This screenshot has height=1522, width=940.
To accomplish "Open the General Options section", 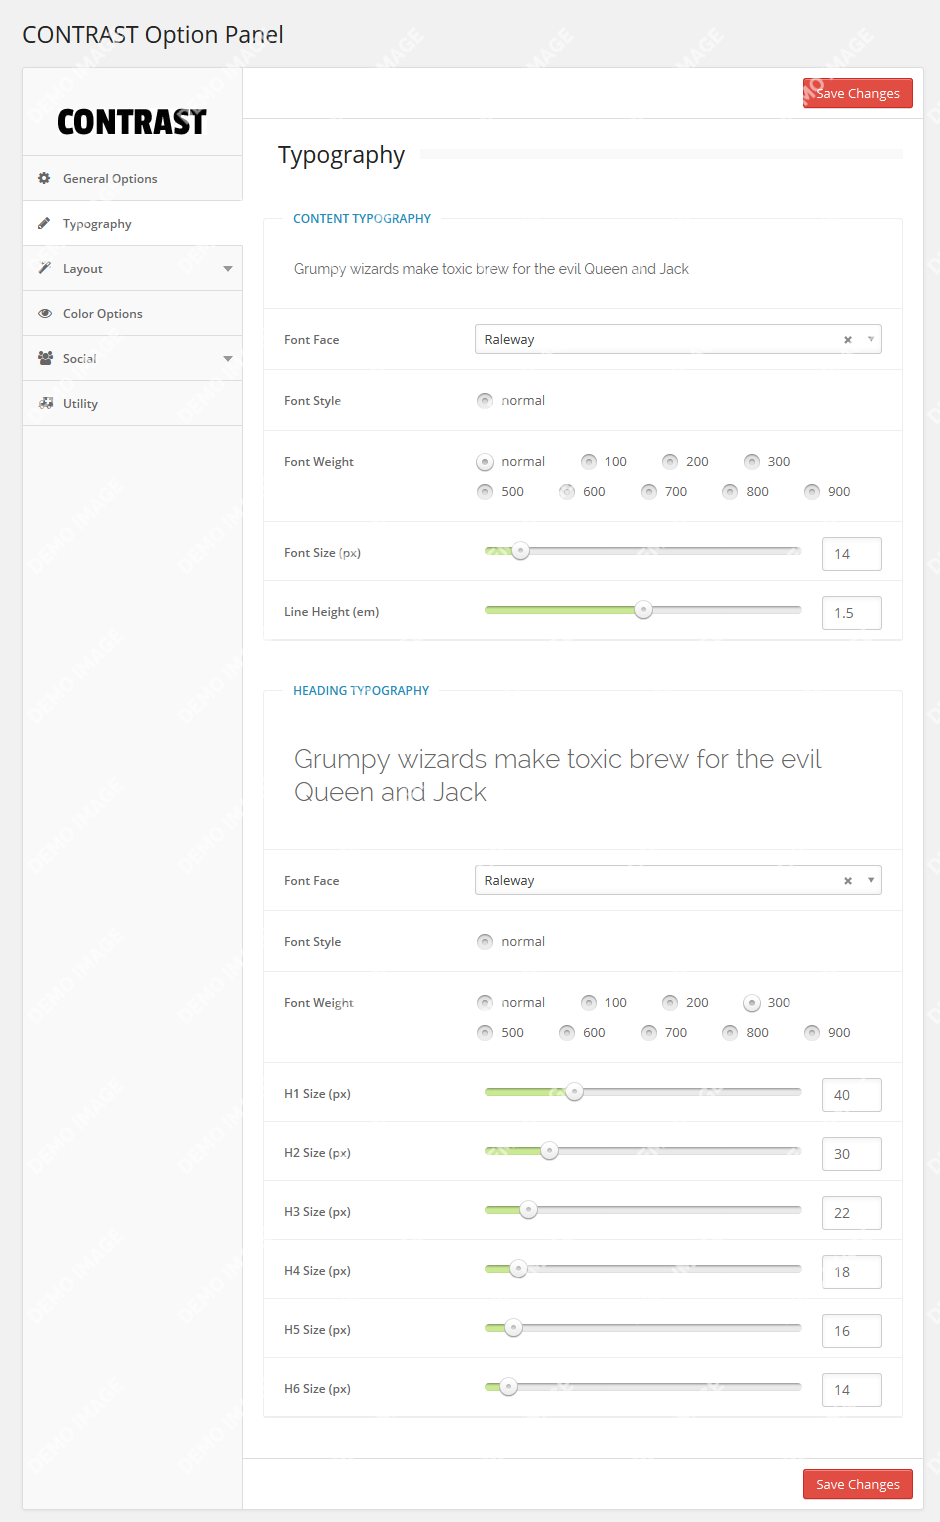I will click(110, 178).
